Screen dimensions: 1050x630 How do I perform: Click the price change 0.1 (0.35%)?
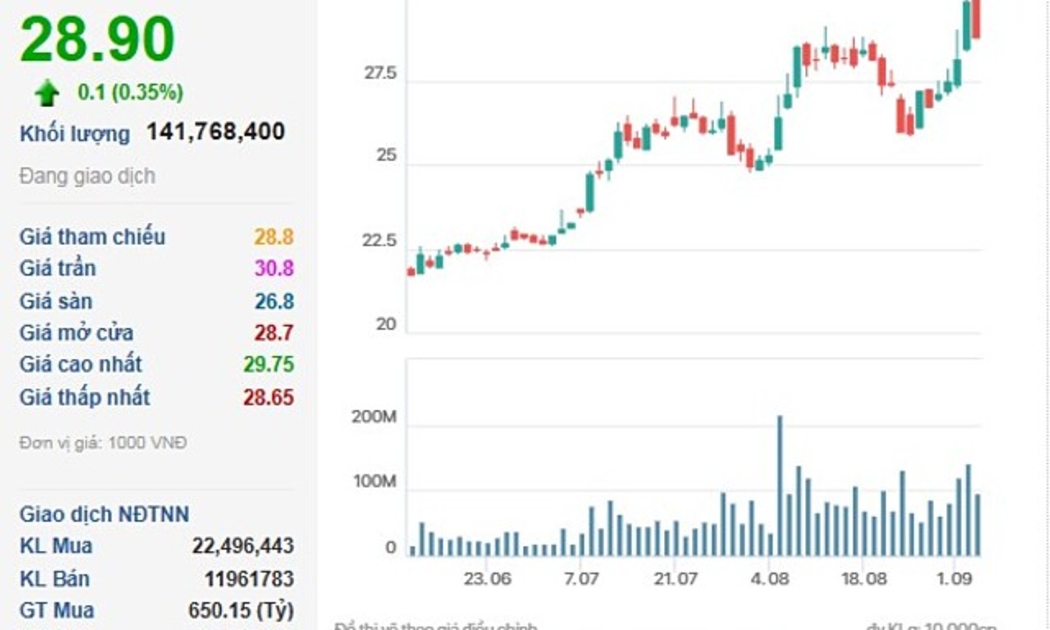130,93
